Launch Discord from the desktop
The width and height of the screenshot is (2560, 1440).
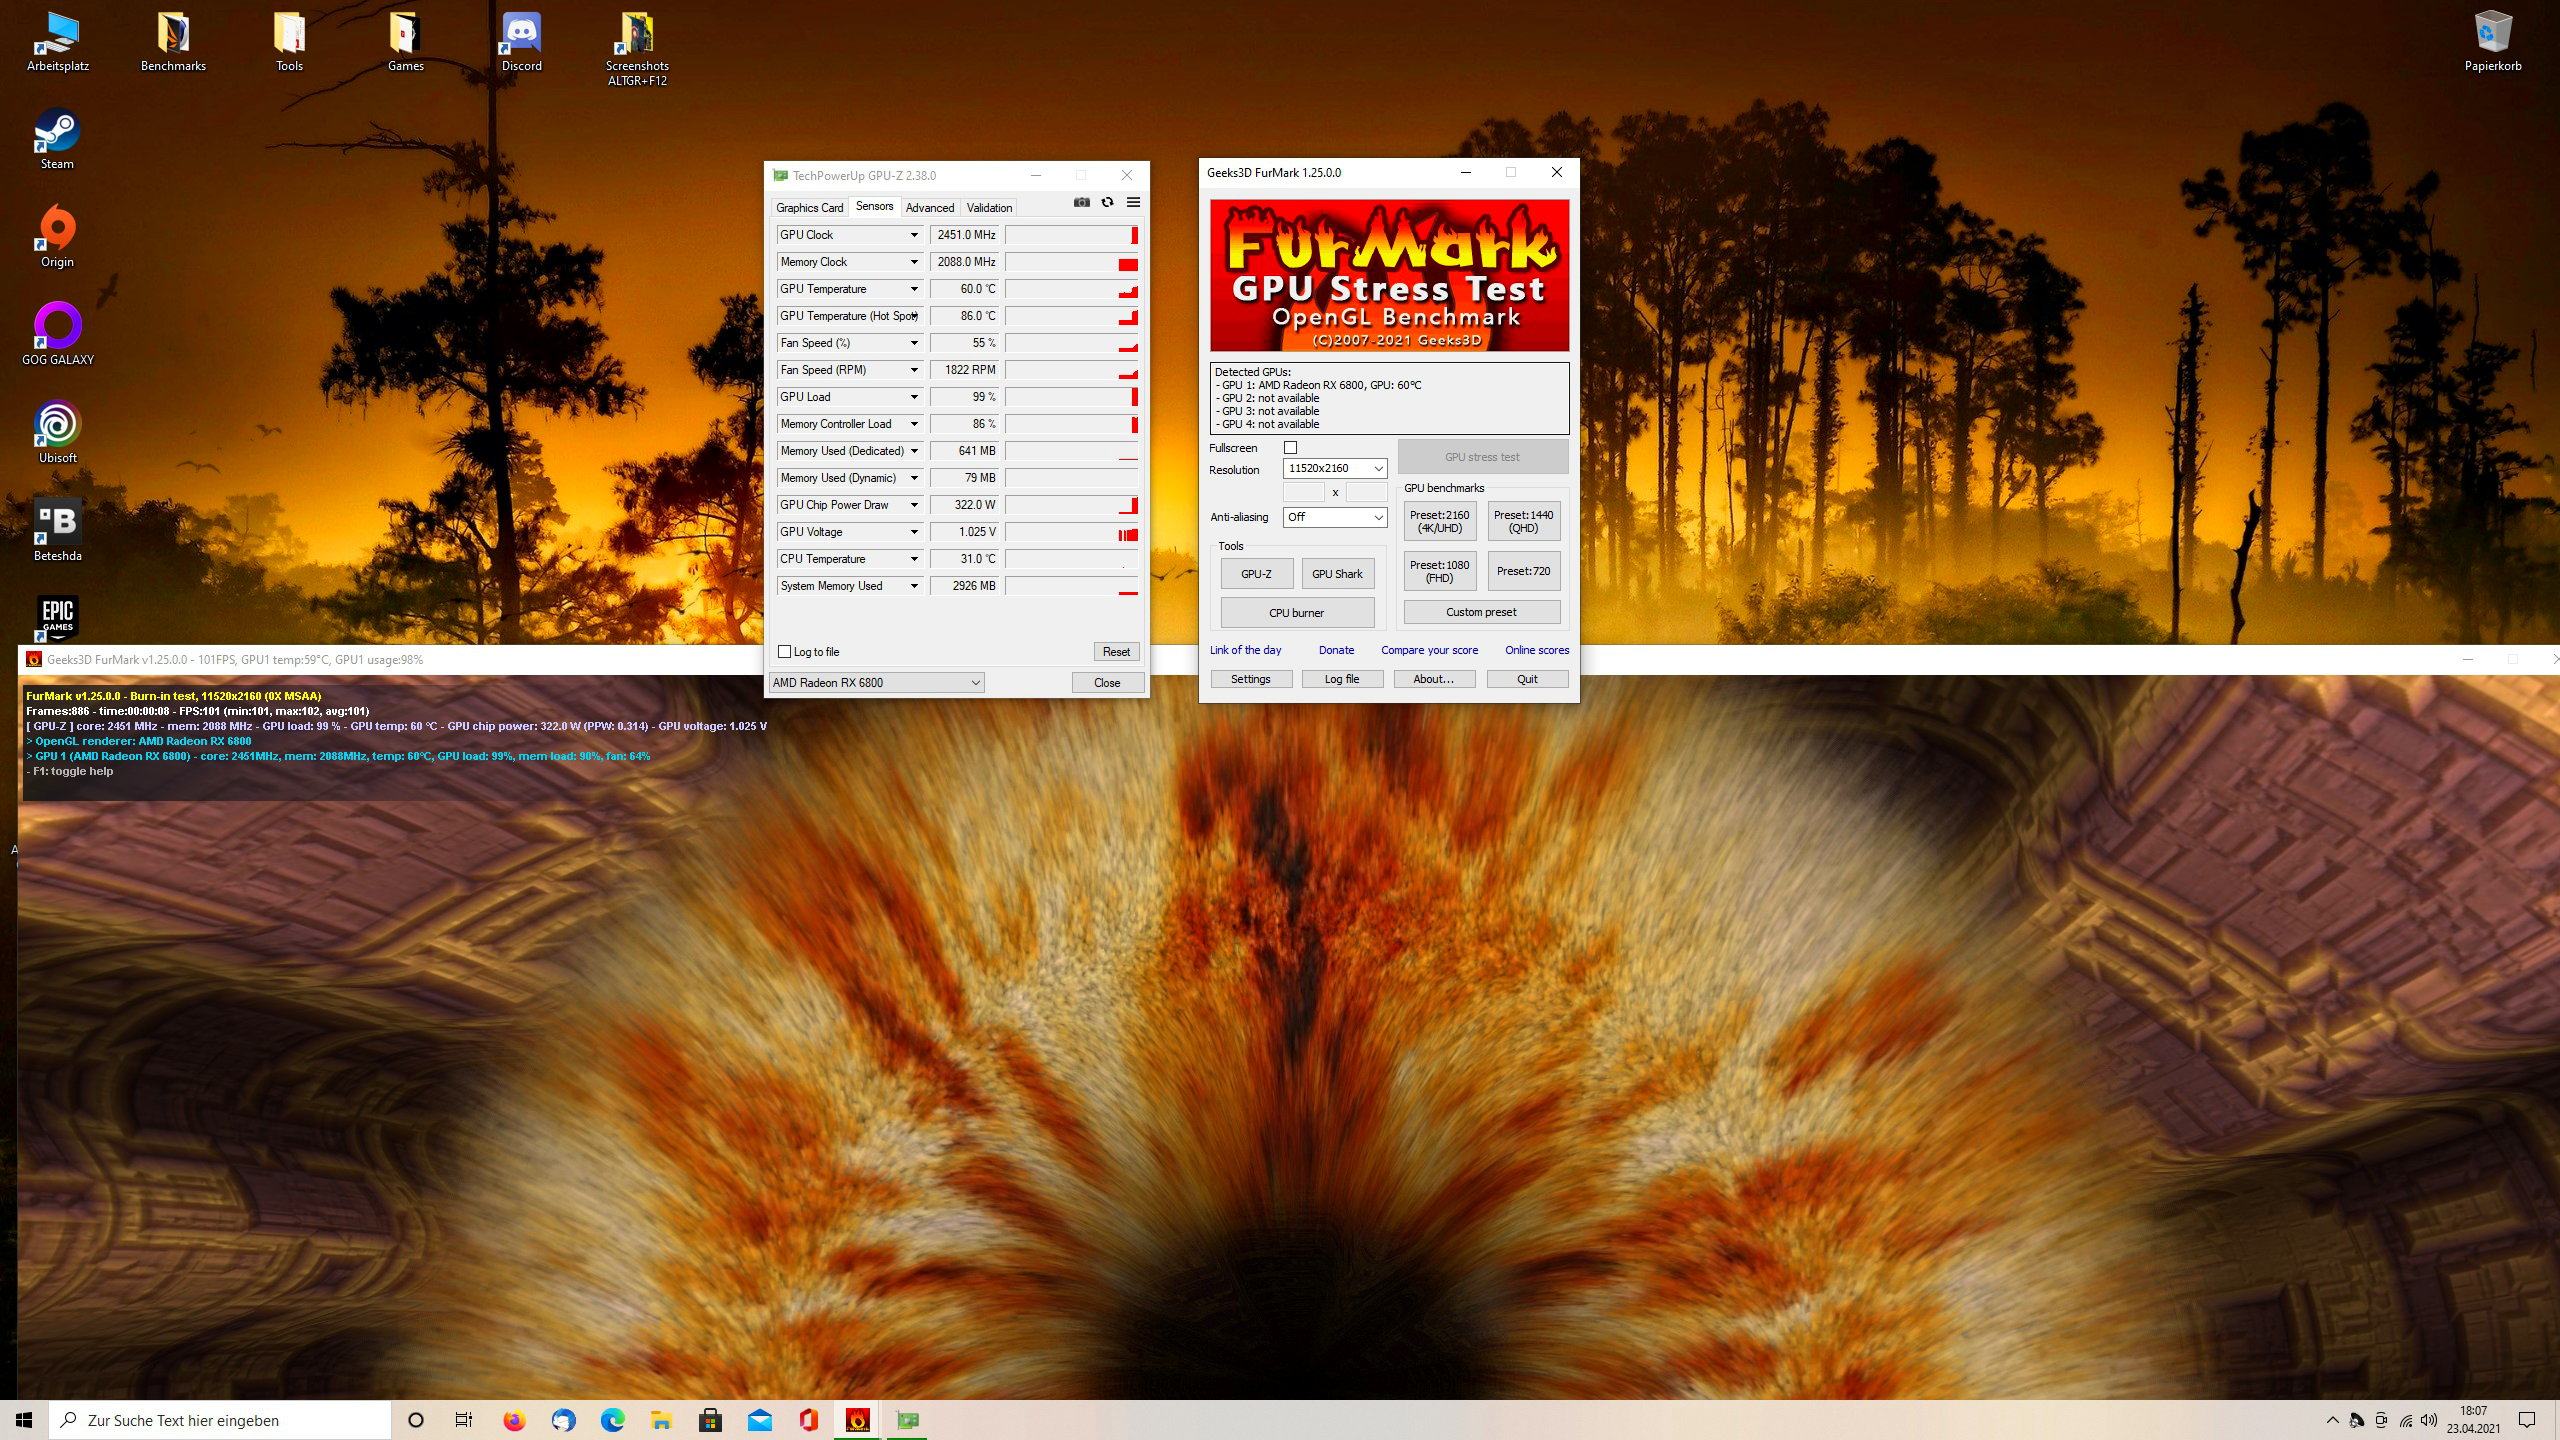(x=521, y=42)
